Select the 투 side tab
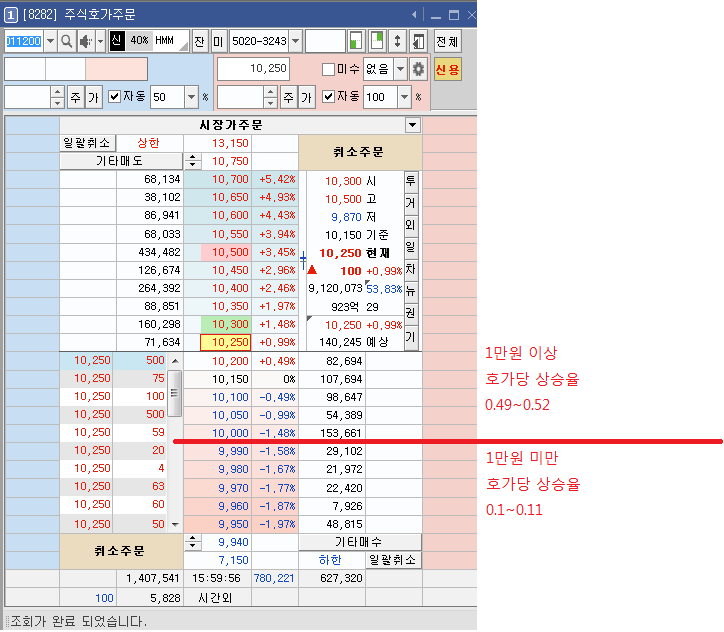Screen dimensions: 724x632 [410, 181]
